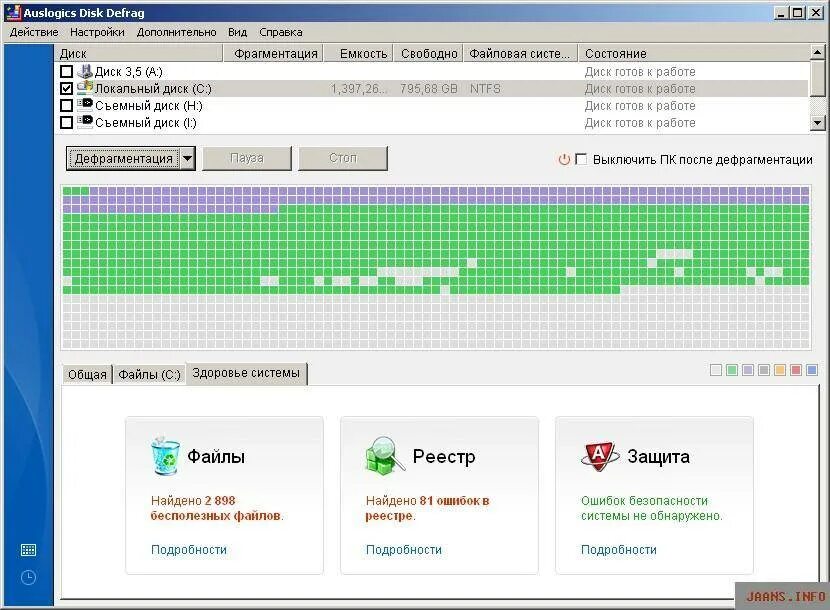Click the blue legend swatch
This screenshot has height=610, width=830.
click(811, 370)
